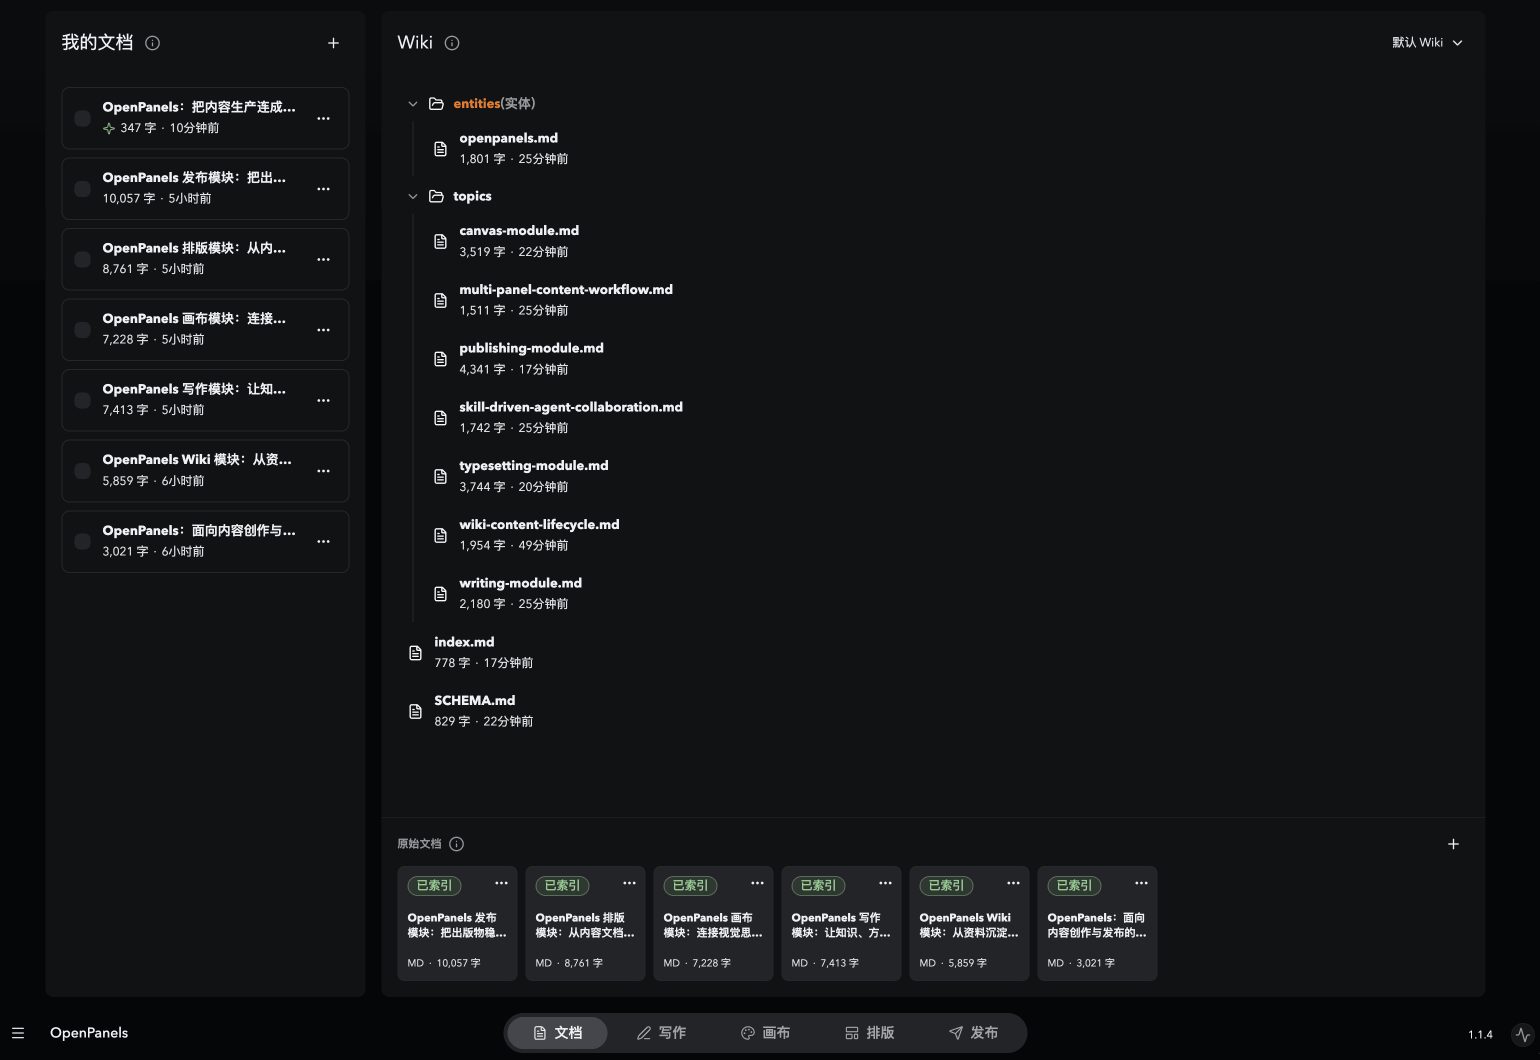Switch to the 写作 tab
This screenshot has height=1060, width=1540.
(x=661, y=1033)
